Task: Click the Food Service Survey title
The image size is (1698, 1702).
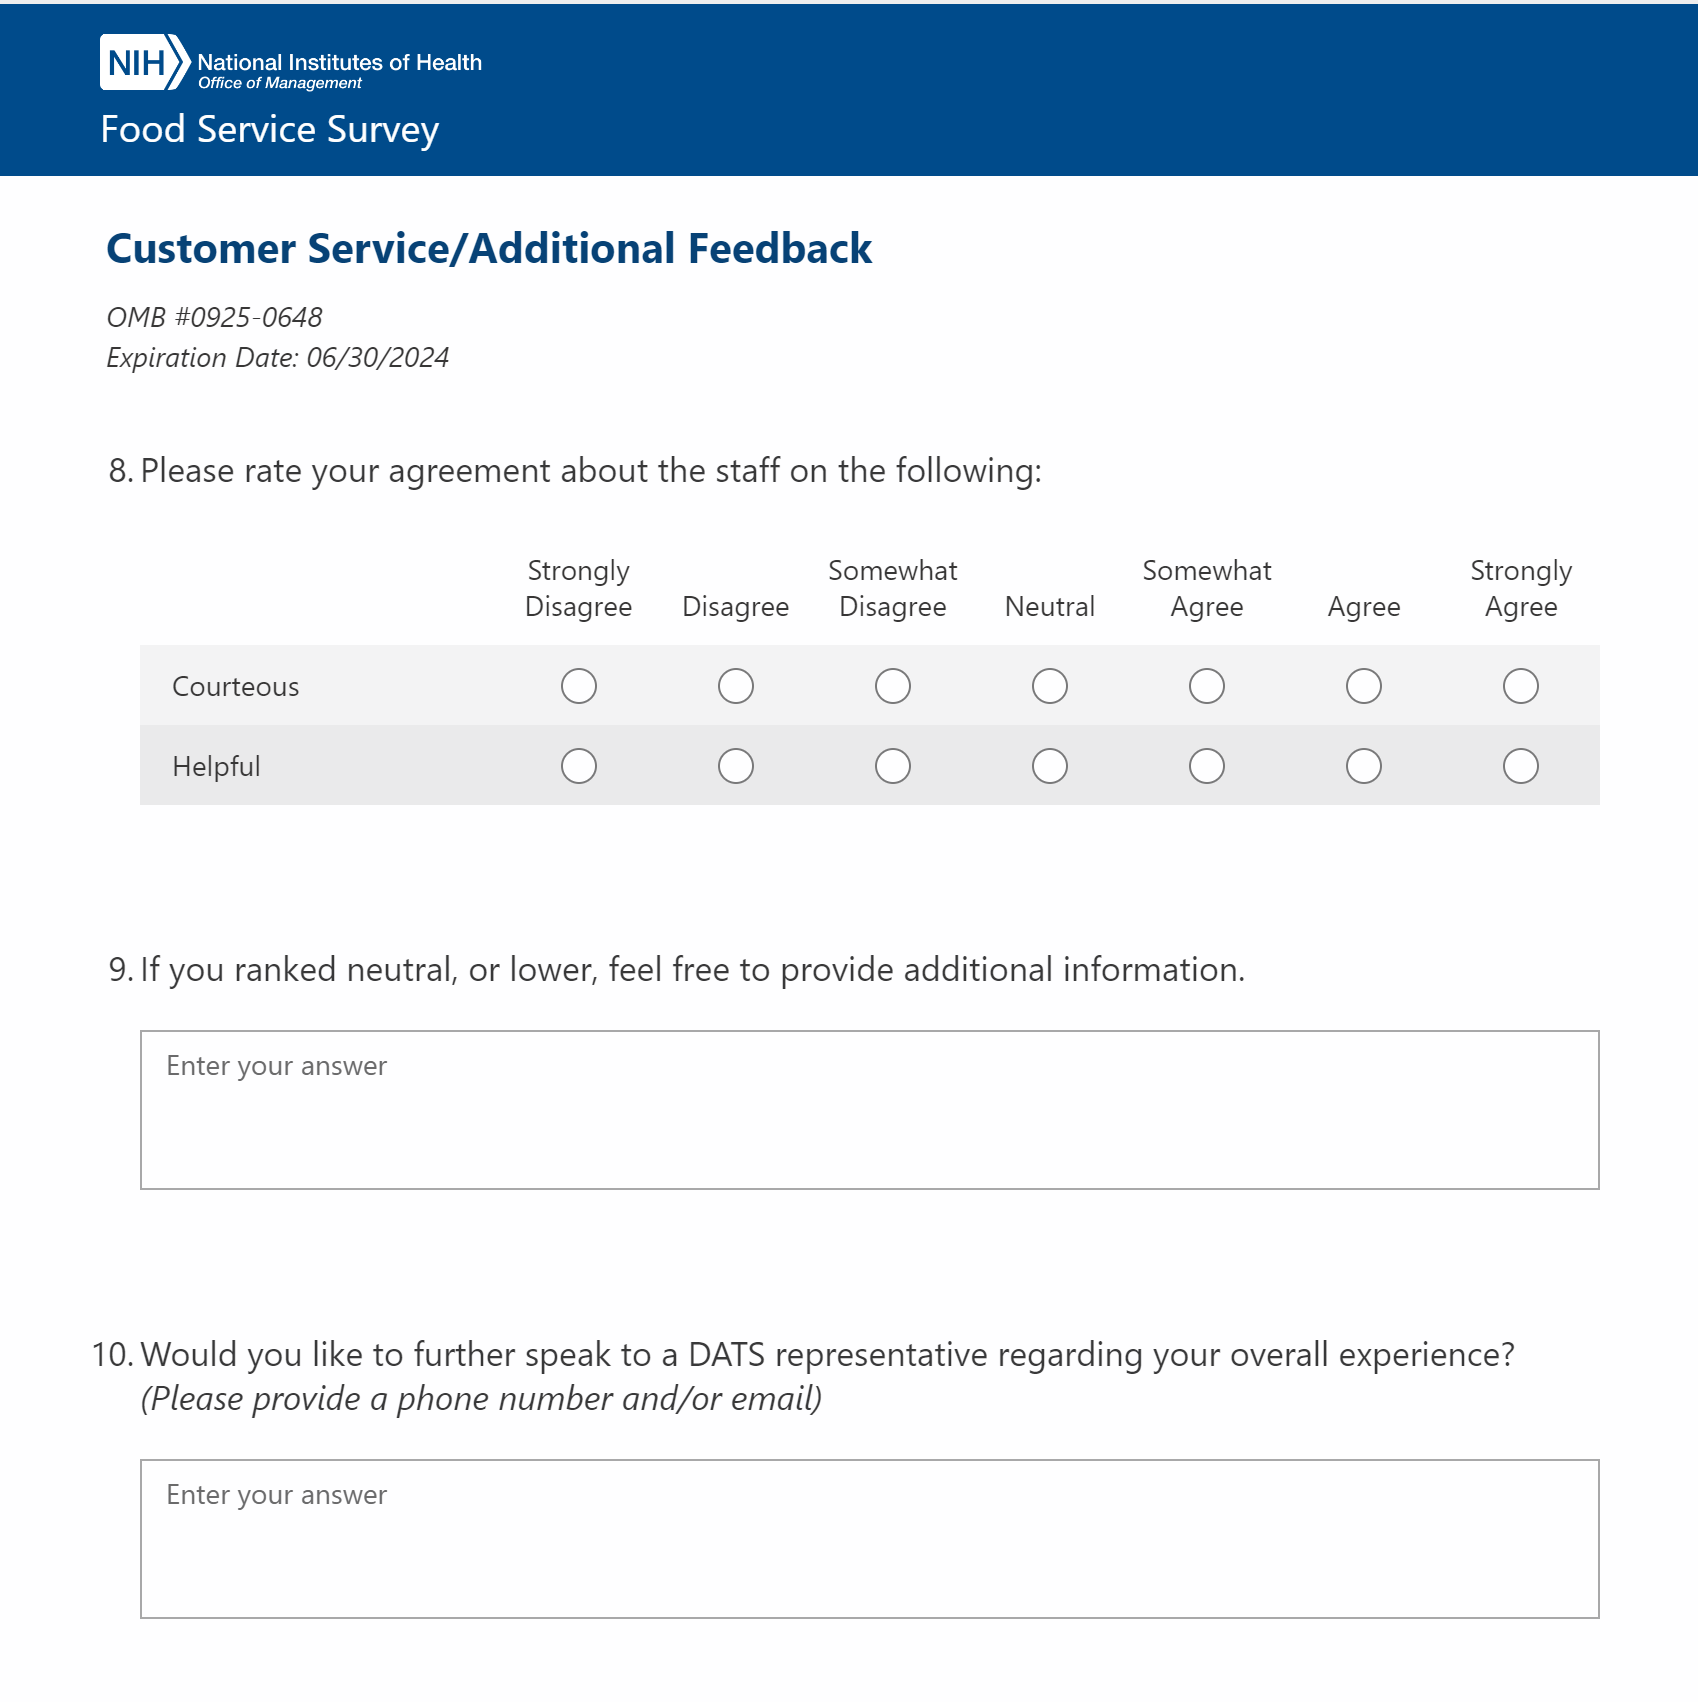Action: [270, 130]
